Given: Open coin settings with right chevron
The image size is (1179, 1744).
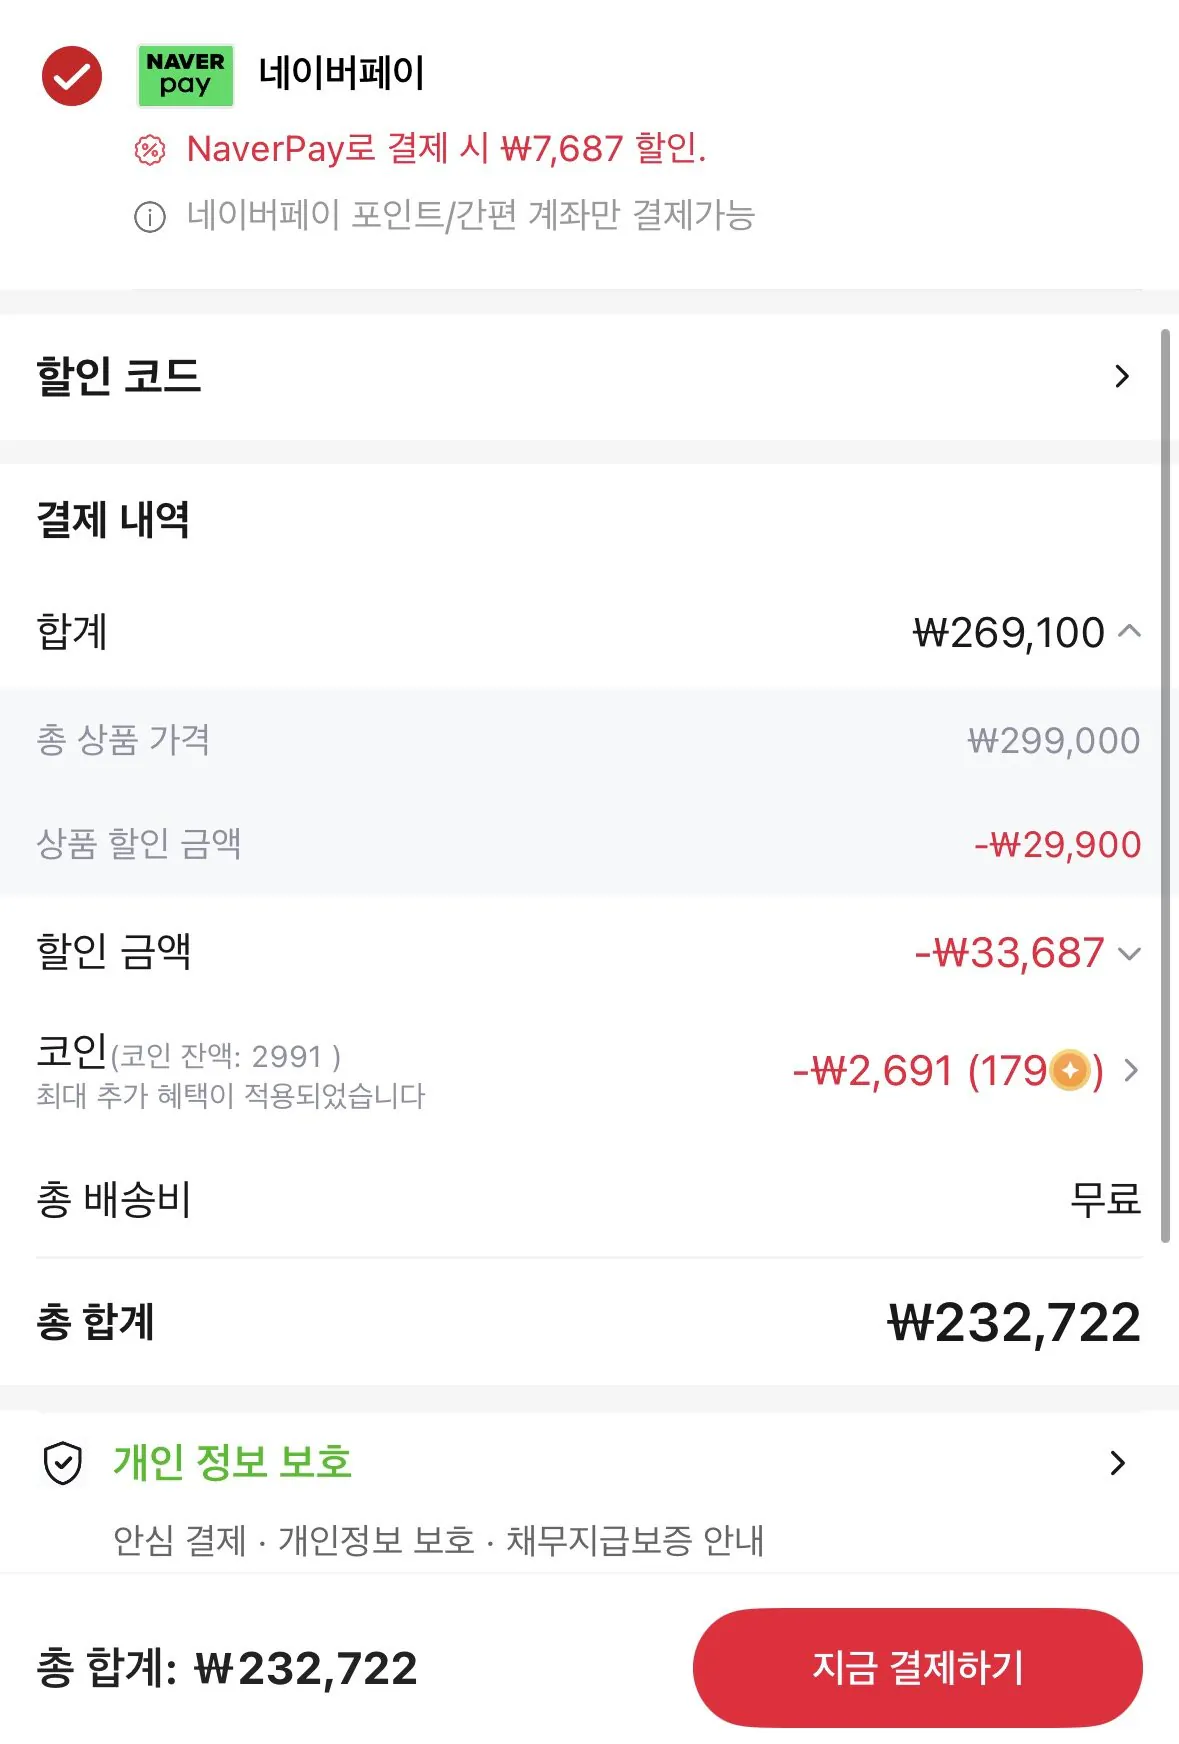Looking at the screenshot, I should click(1131, 1071).
